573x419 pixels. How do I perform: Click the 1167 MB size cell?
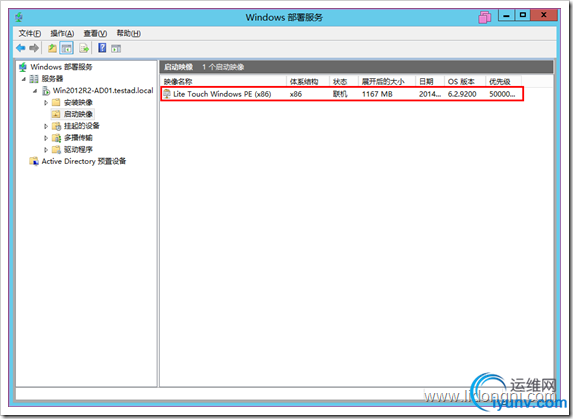tap(377, 94)
